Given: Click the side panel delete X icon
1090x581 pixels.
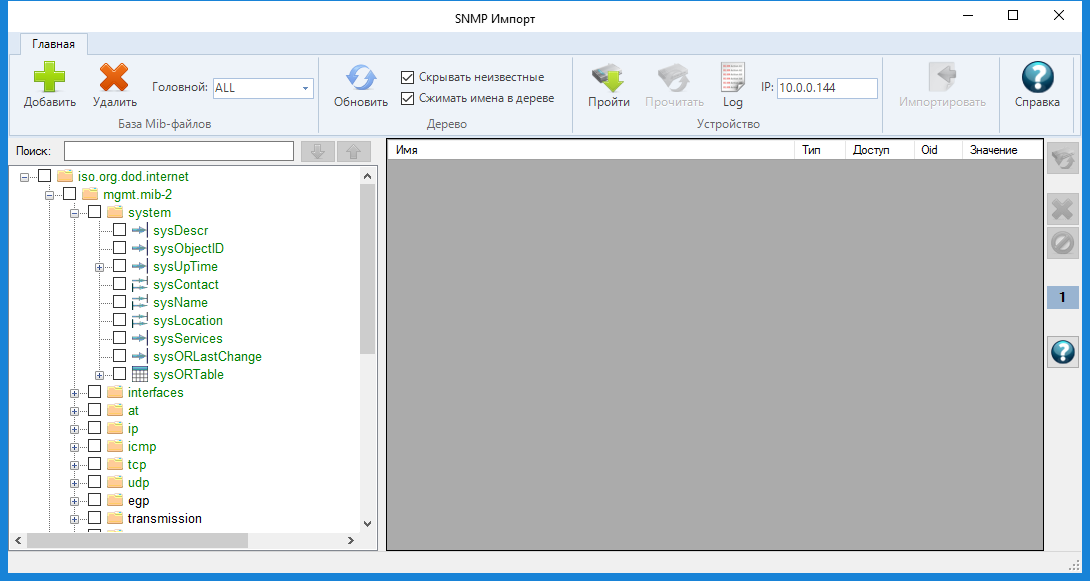Looking at the screenshot, I should pyautogui.click(x=1062, y=209).
